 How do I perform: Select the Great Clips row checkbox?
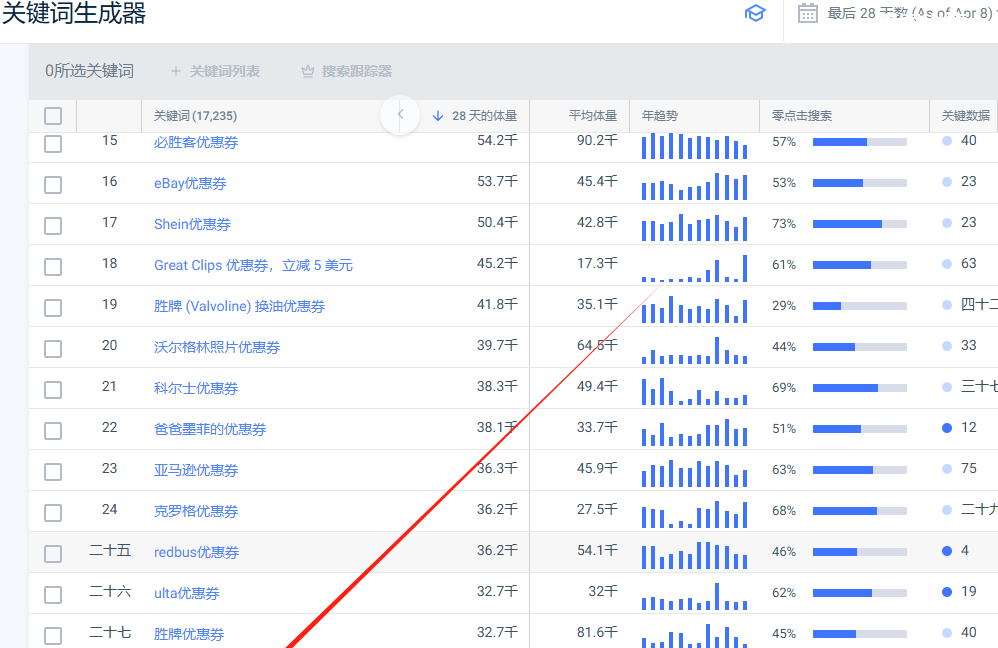point(53,267)
